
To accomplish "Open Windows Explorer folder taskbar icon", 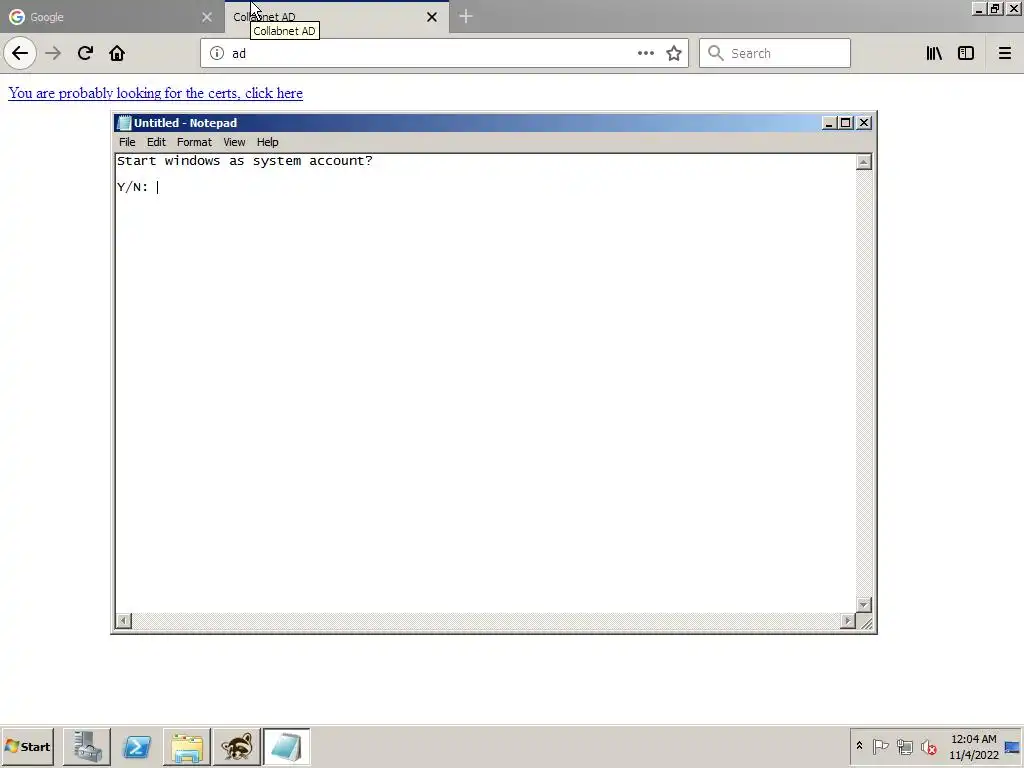I will [187, 746].
